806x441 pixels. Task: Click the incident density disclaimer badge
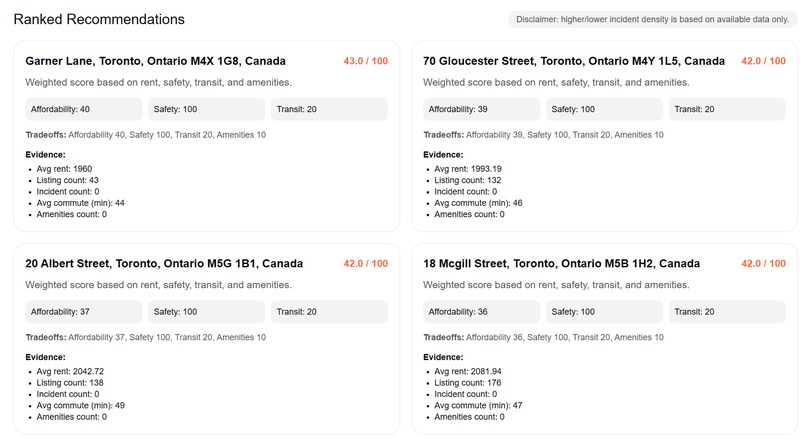click(651, 19)
